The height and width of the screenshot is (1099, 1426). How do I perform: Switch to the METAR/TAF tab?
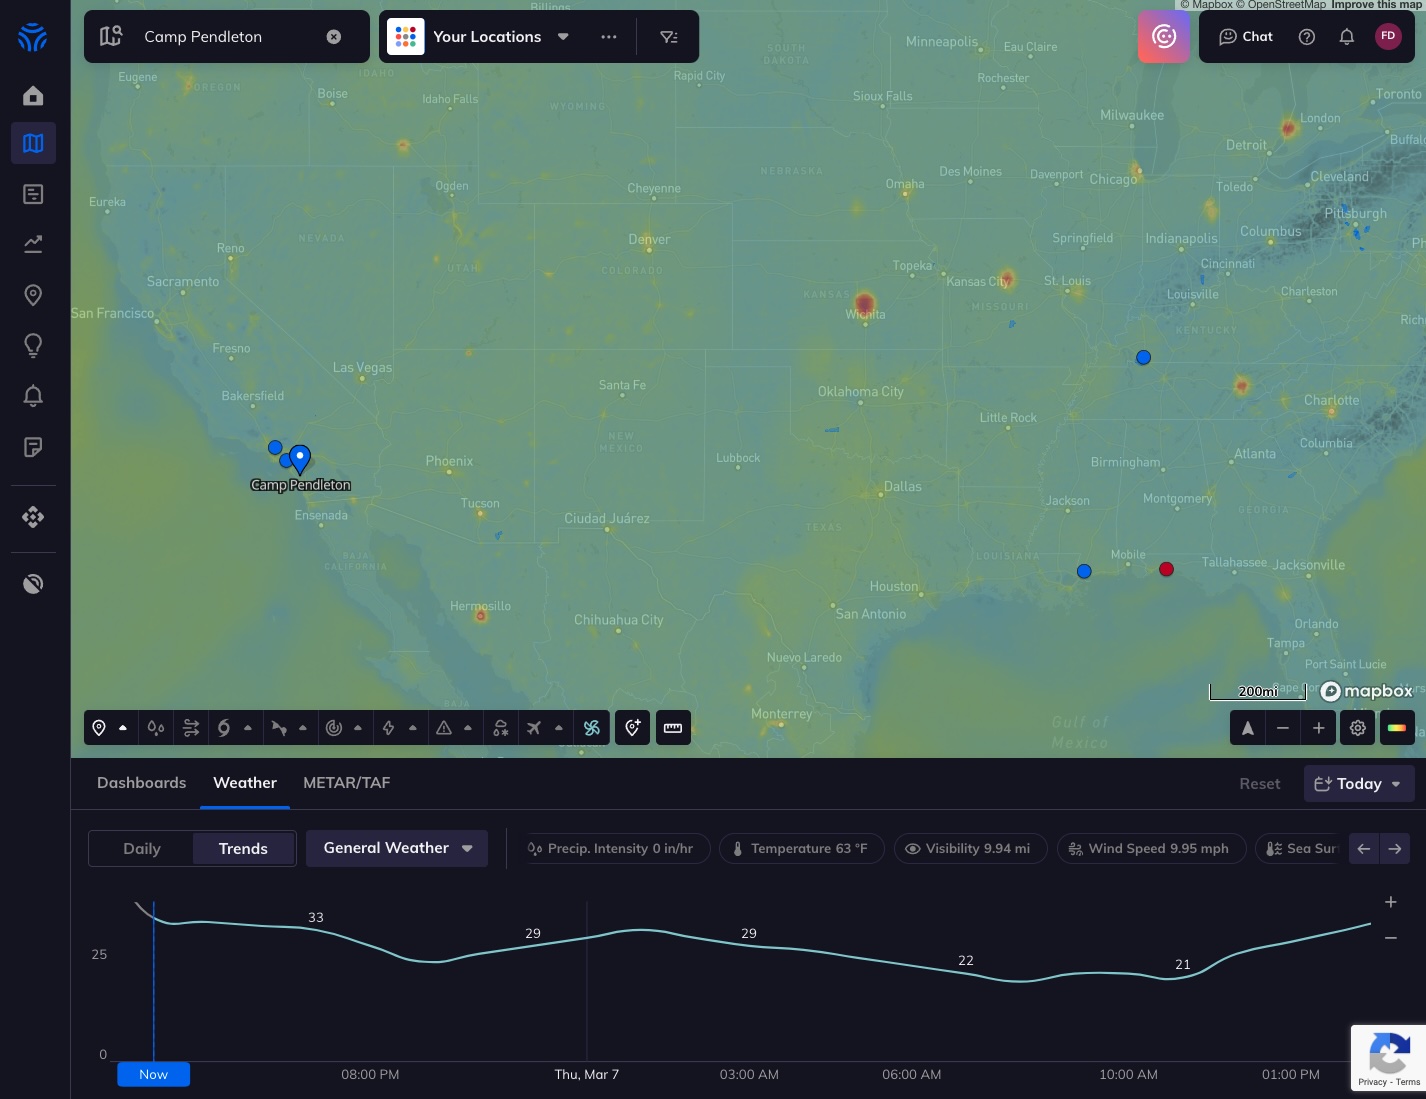point(347,783)
